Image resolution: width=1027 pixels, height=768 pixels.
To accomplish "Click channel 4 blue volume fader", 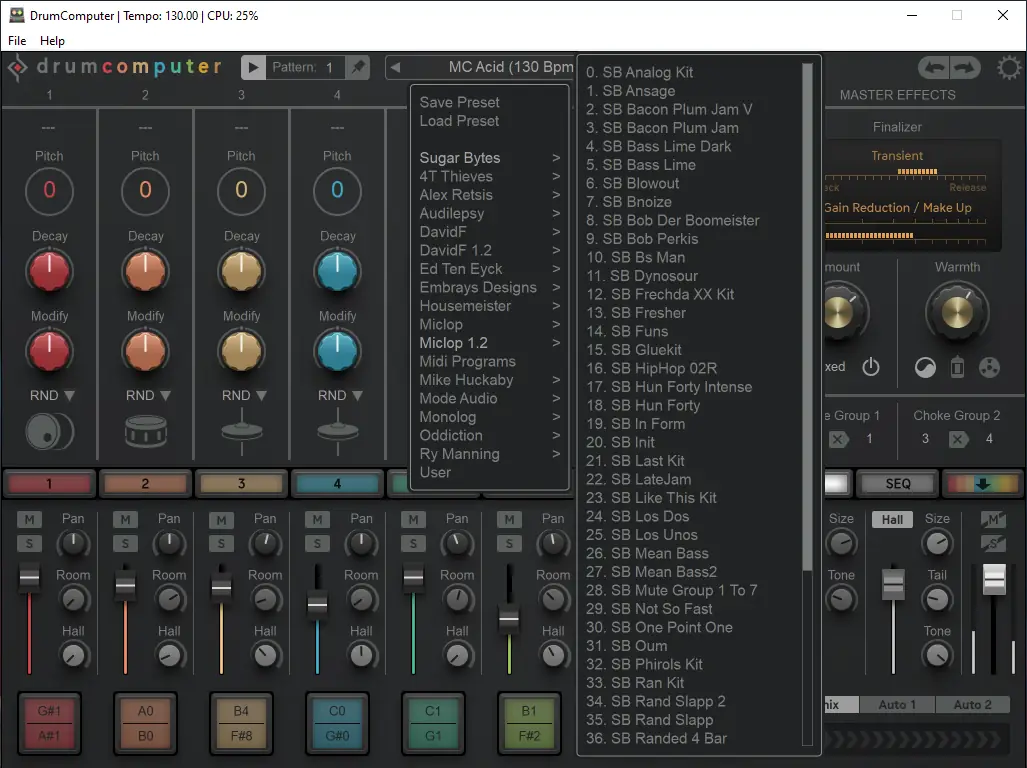I will [x=317, y=604].
